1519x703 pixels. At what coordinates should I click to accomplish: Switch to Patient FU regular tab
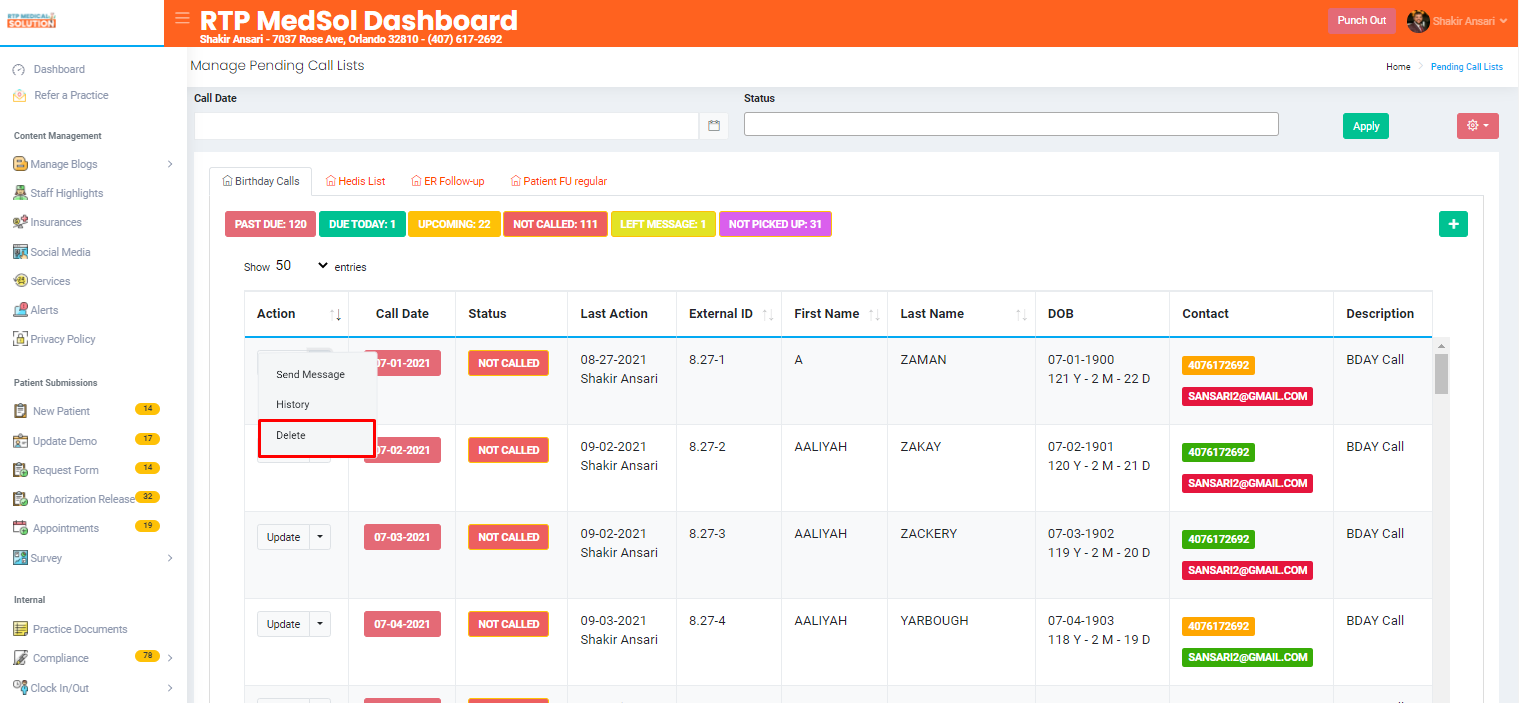(x=559, y=181)
